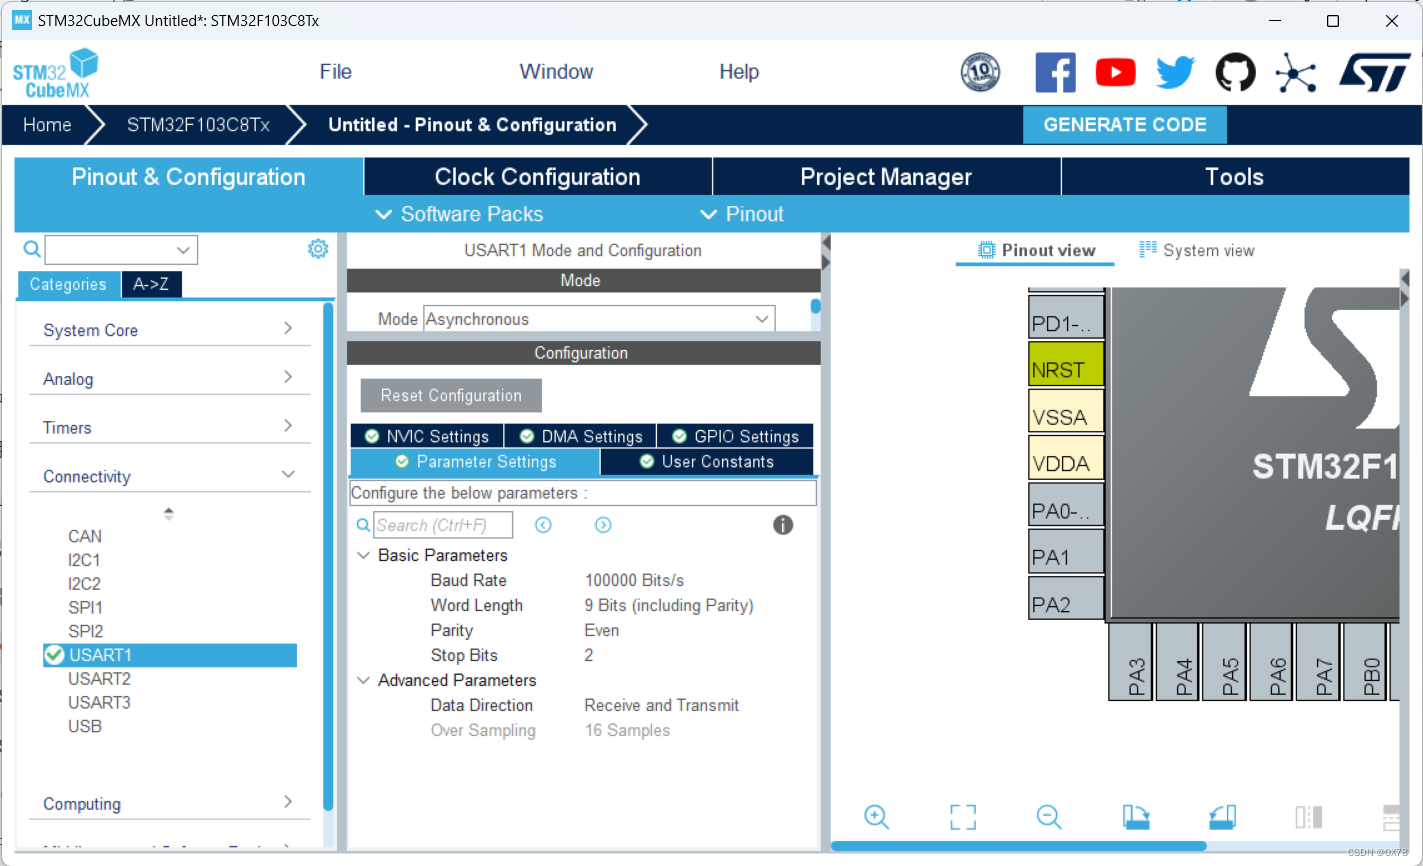Image resolution: width=1423 pixels, height=866 pixels.
Task: Go to Home breadcrumb
Action: [x=47, y=125]
